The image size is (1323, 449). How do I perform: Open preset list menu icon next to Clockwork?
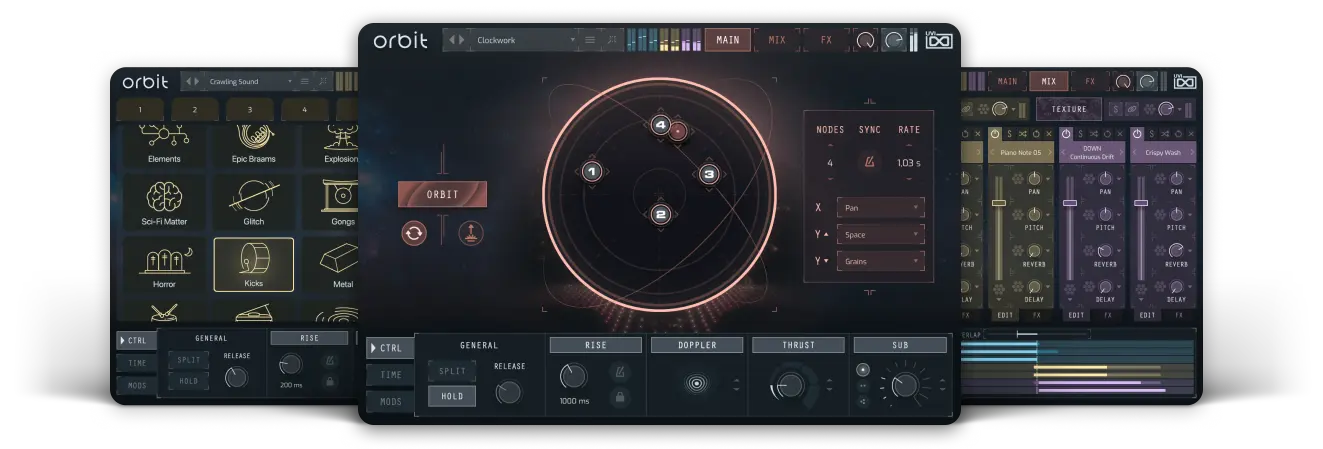[x=590, y=40]
